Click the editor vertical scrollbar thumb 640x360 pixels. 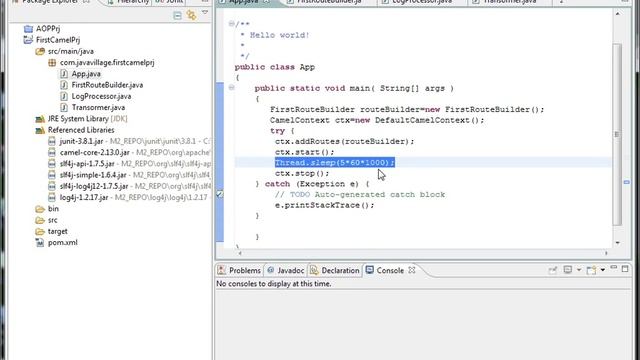click(x=617, y=134)
